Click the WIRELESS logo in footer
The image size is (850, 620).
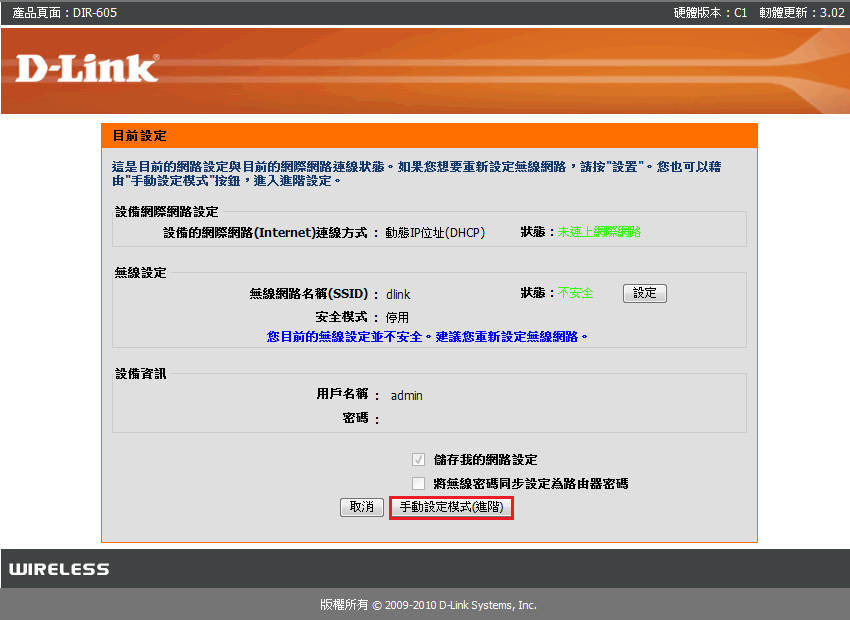coord(59,569)
